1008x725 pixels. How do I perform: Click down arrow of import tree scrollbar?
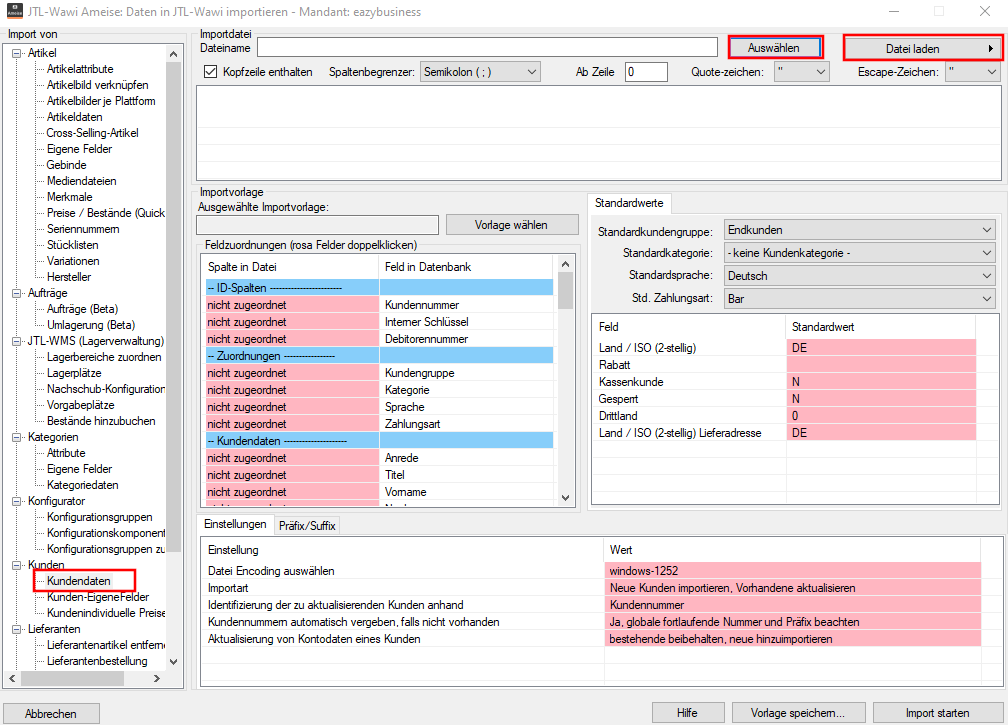point(173,661)
